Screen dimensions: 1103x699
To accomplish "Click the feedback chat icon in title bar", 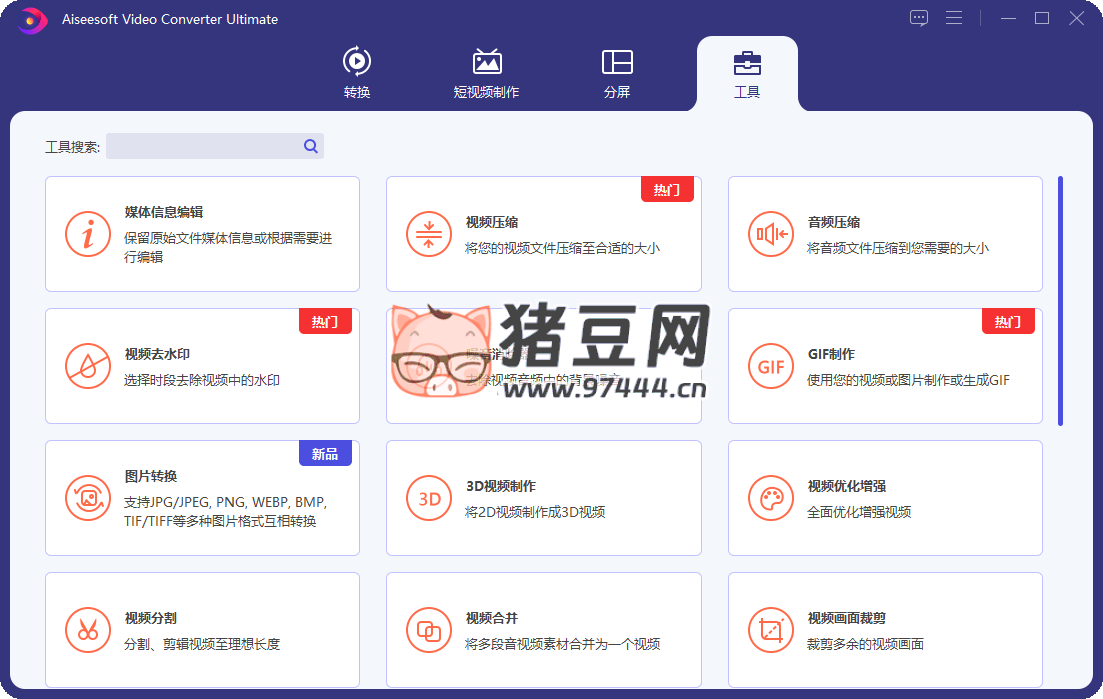I will pos(919,18).
